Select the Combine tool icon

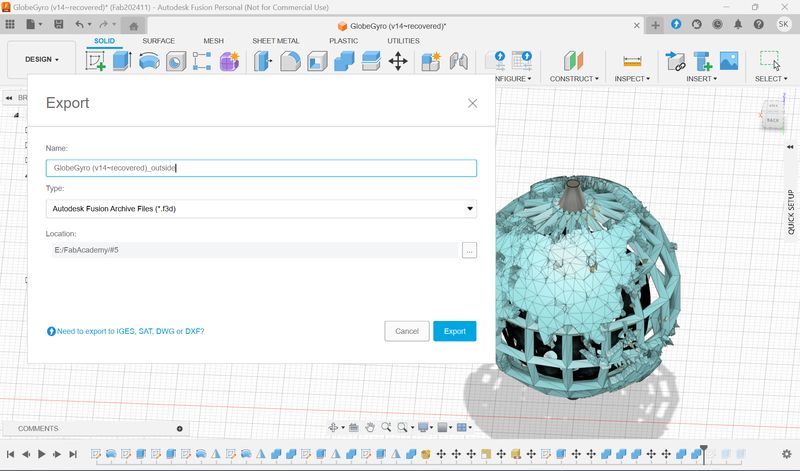[x=344, y=62]
